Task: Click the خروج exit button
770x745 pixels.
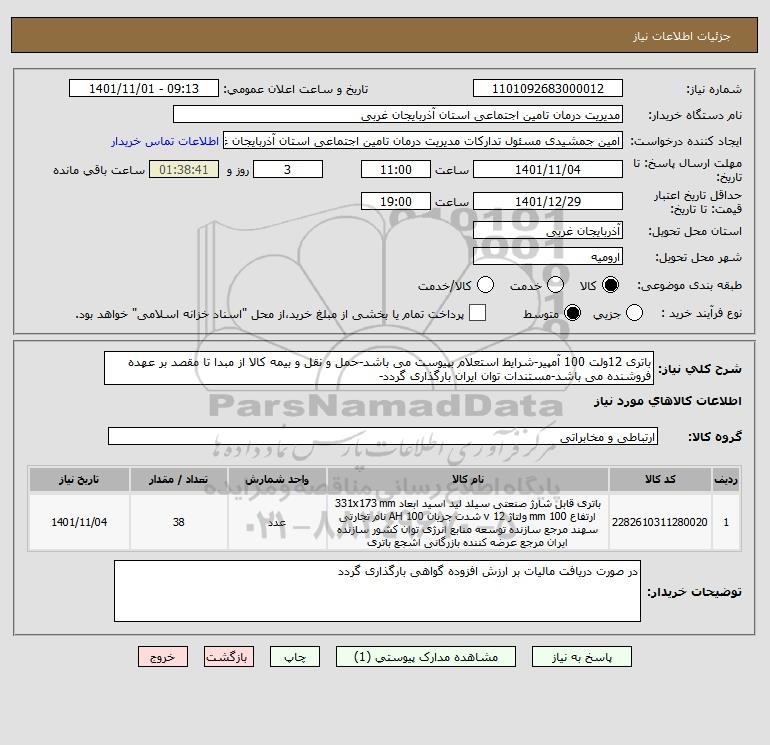Action: (163, 657)
